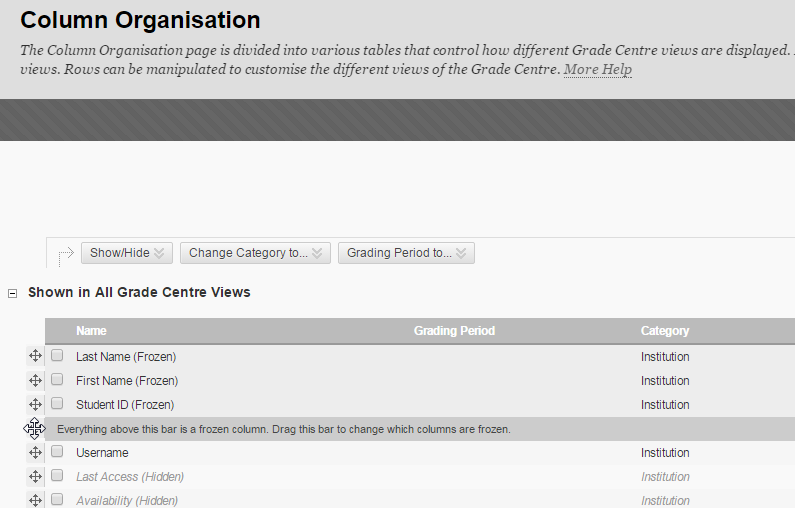Viewport: 795px width, 508px height.
Task: Click the Category column header
Action: click(x=665, y=331)
